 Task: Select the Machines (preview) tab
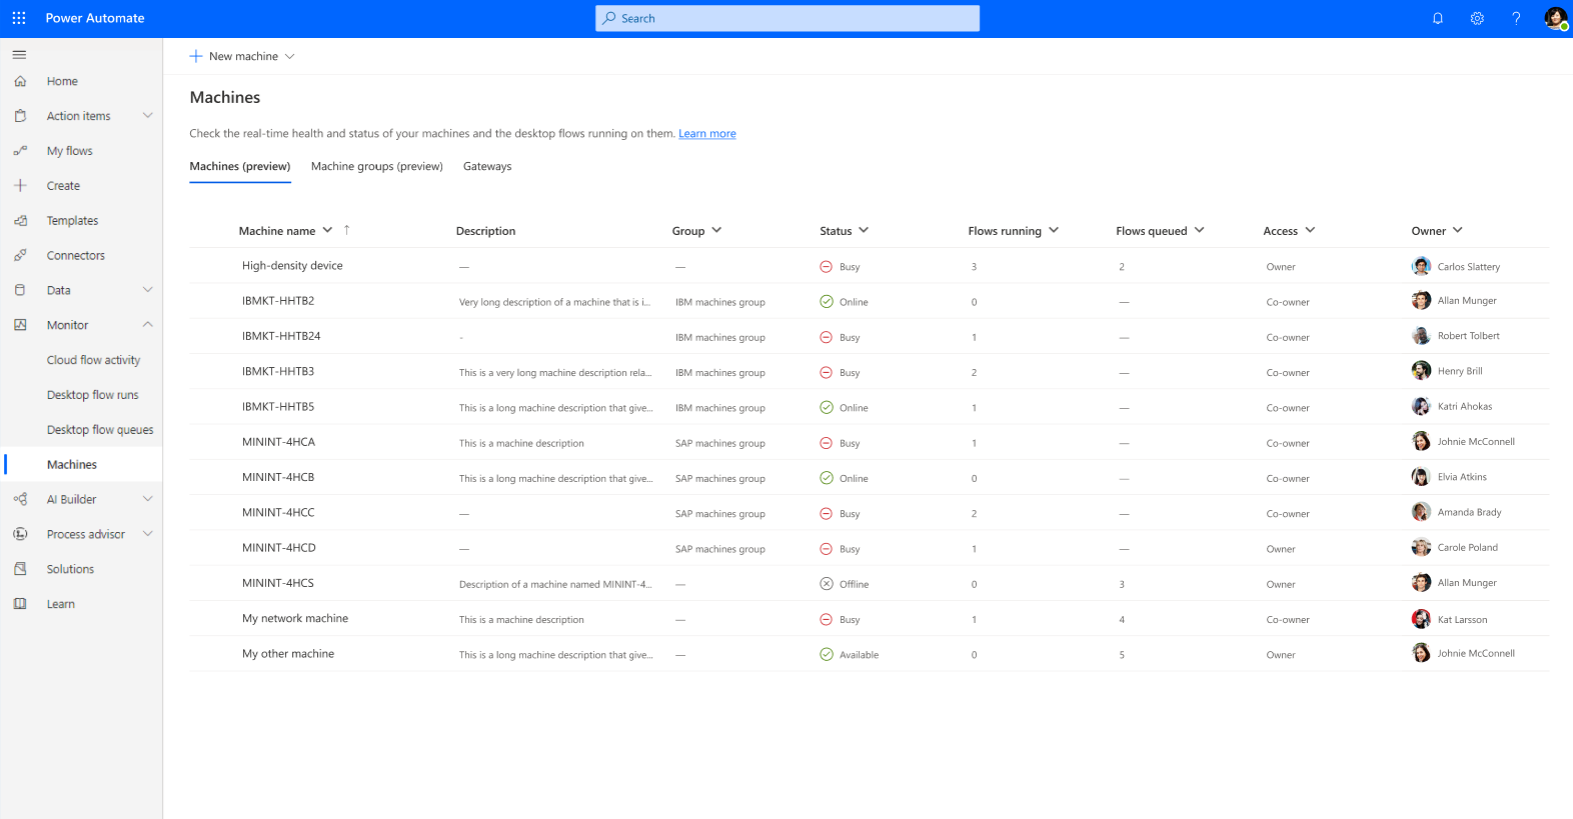point(240,166)
